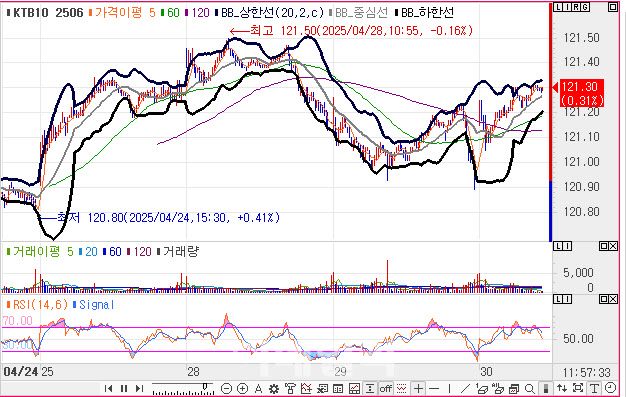Jump to the first chart bar

point(108,388)
